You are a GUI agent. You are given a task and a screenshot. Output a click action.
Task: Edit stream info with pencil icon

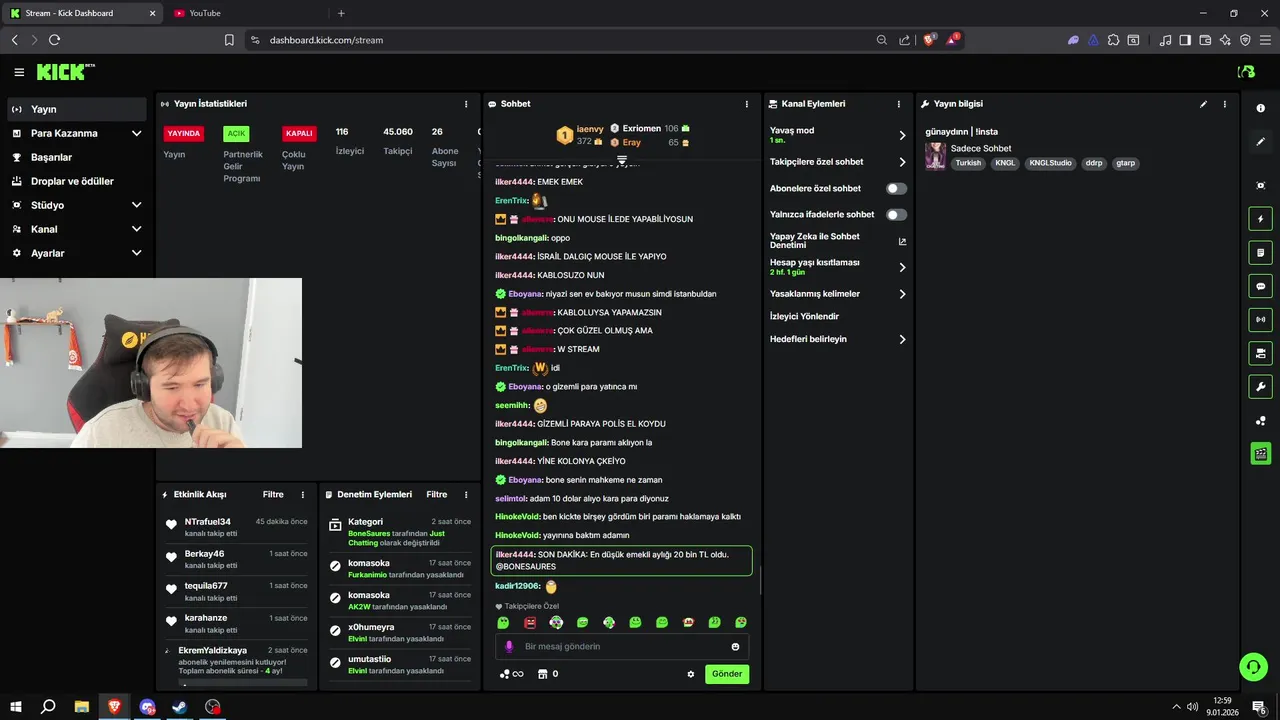pyautogui.click(x=1203, y=104)
